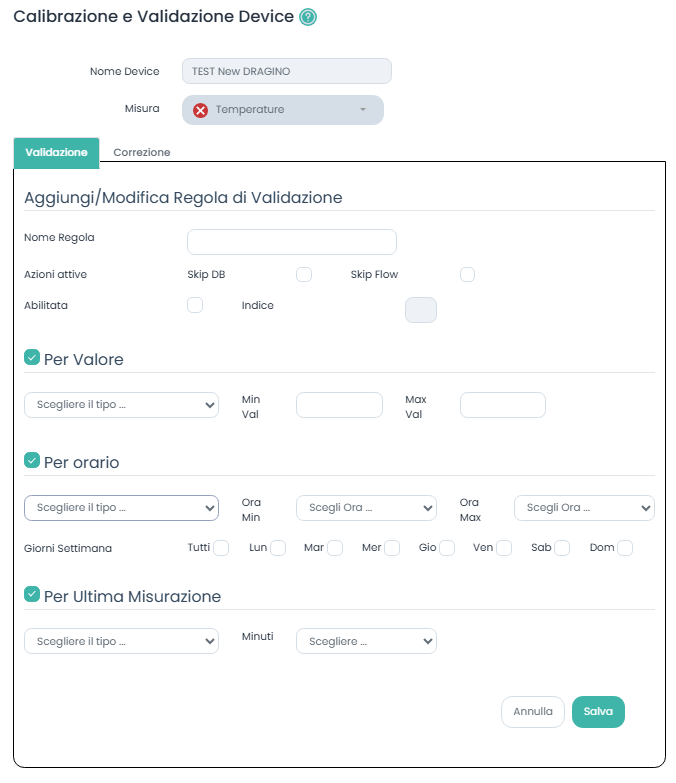676x783 pixels.
Task: Switch to the Correzione tab
Action: click(142, 153)
